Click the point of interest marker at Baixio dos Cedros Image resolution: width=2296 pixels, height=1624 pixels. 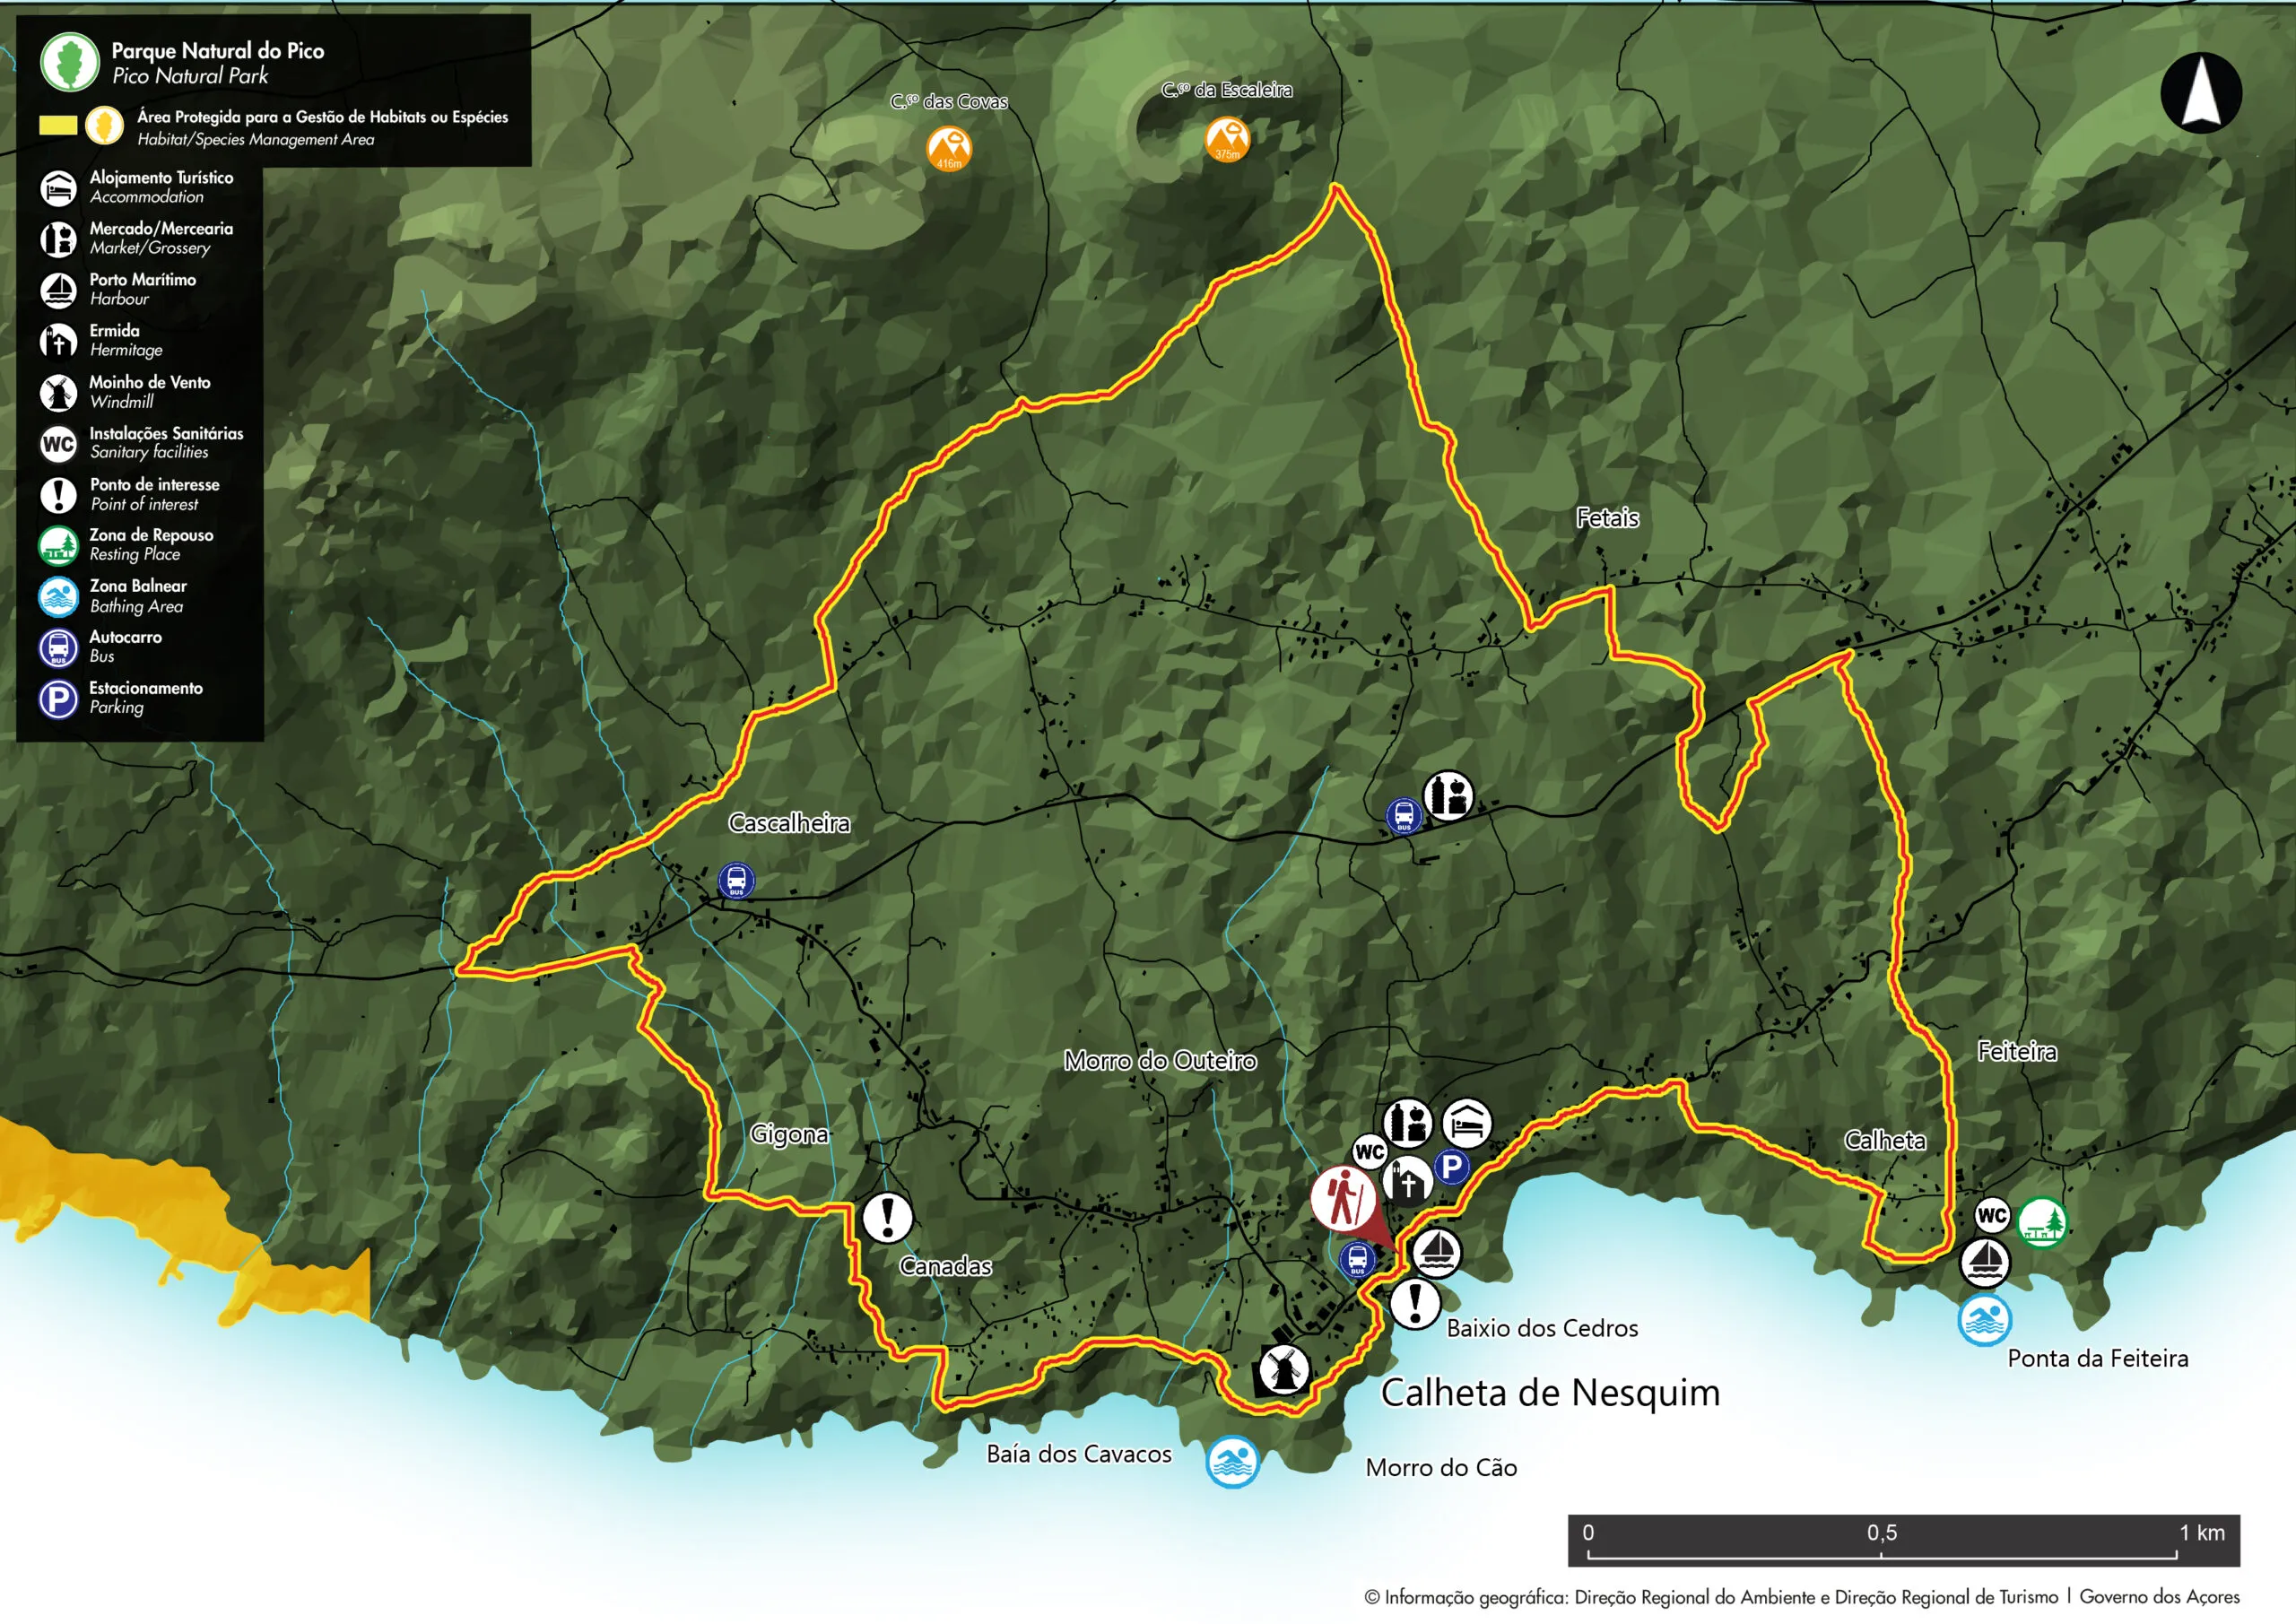click(x=1415, y=1303)
